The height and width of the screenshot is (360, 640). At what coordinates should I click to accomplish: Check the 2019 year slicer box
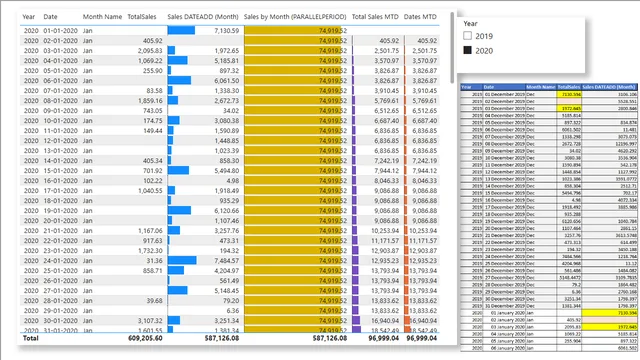467,36
